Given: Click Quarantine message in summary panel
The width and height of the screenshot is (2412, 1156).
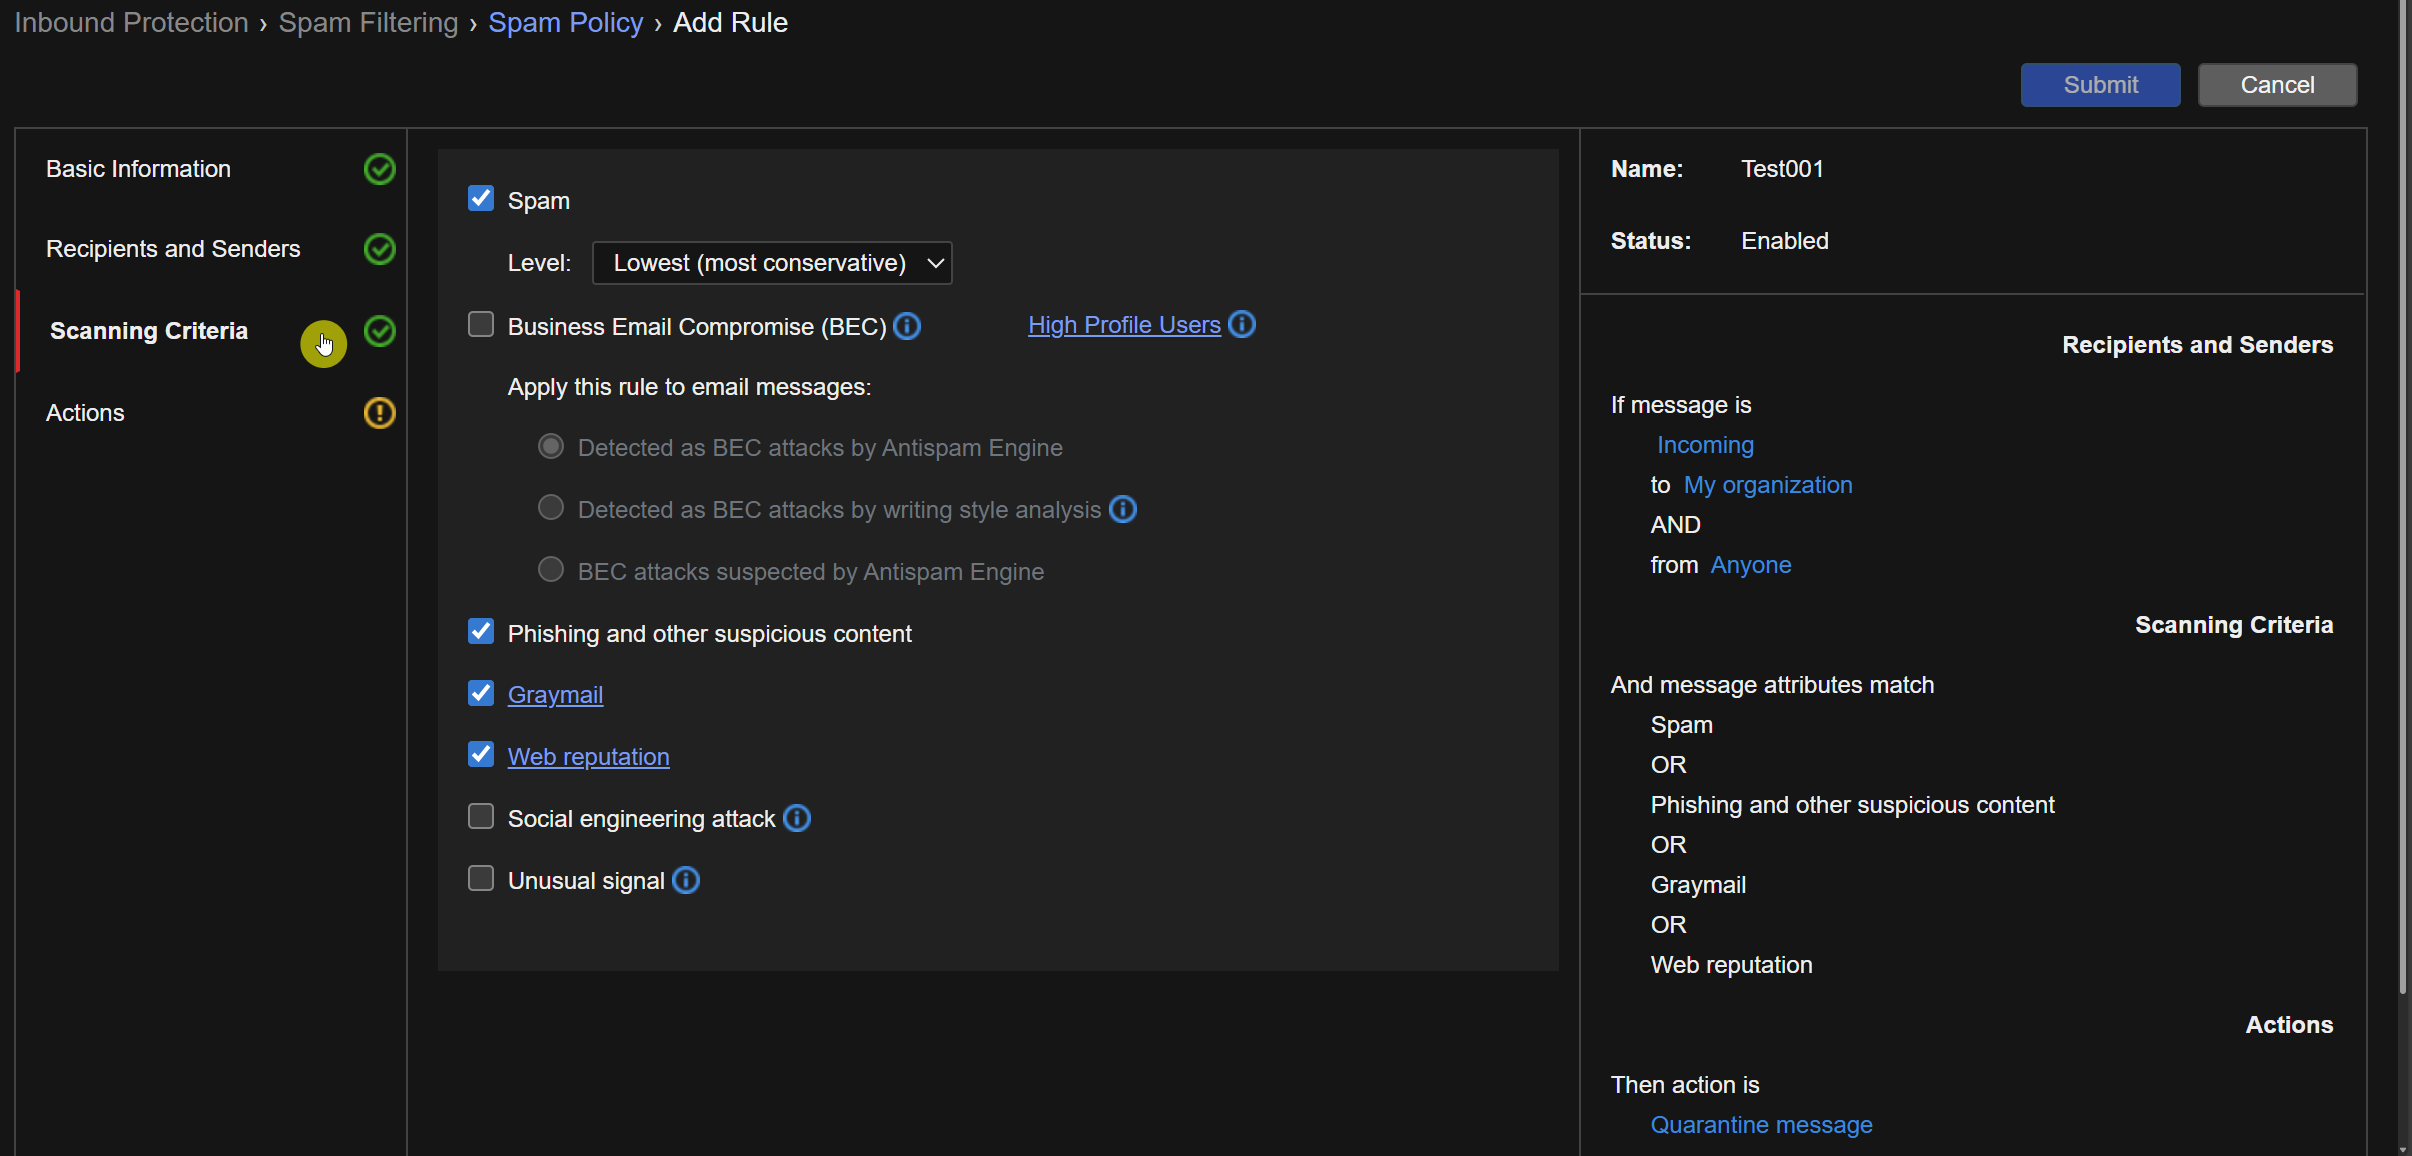Looking at the screenshot, I should pyautogui.click(x=1761, y=1125).
